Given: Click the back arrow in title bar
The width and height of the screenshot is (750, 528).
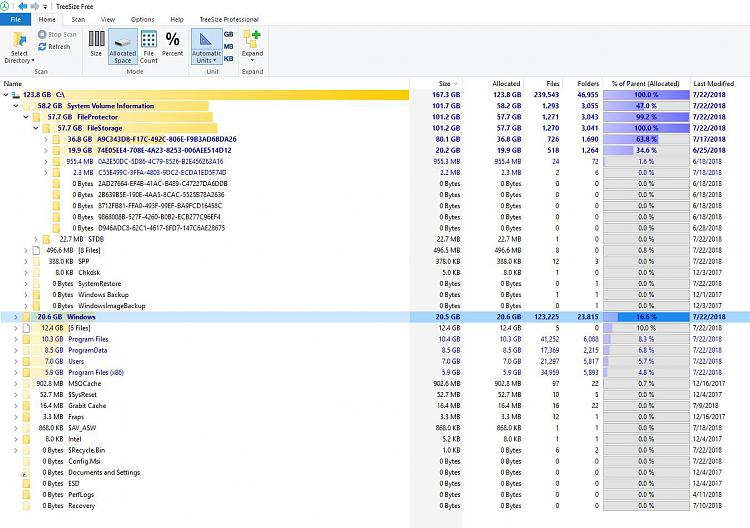Looking at the screenshot, I should pyautogui.click(x=22, y=6).
